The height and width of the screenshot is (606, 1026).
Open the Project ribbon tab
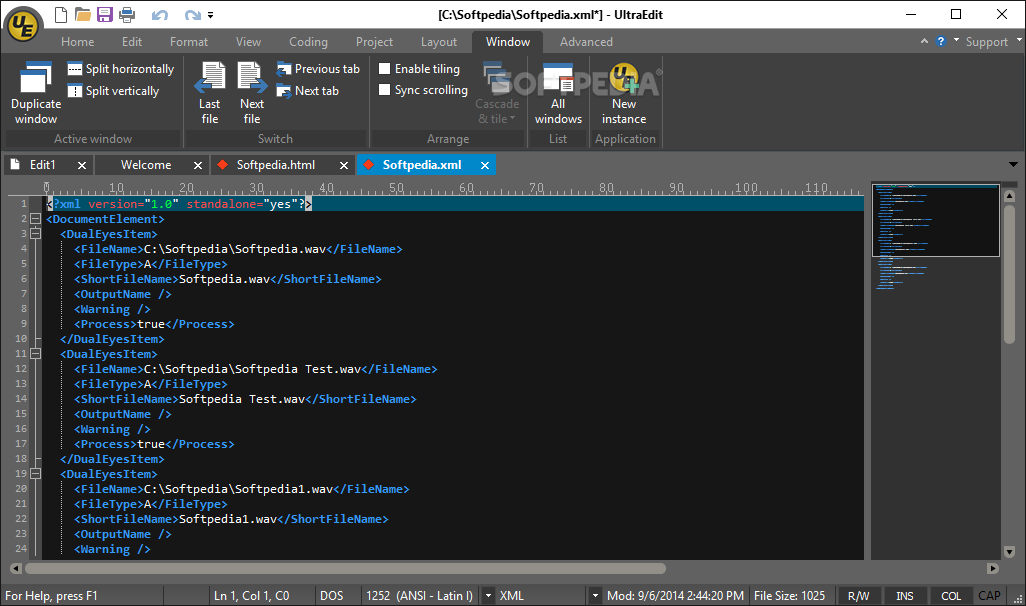(x=374, y=42)
